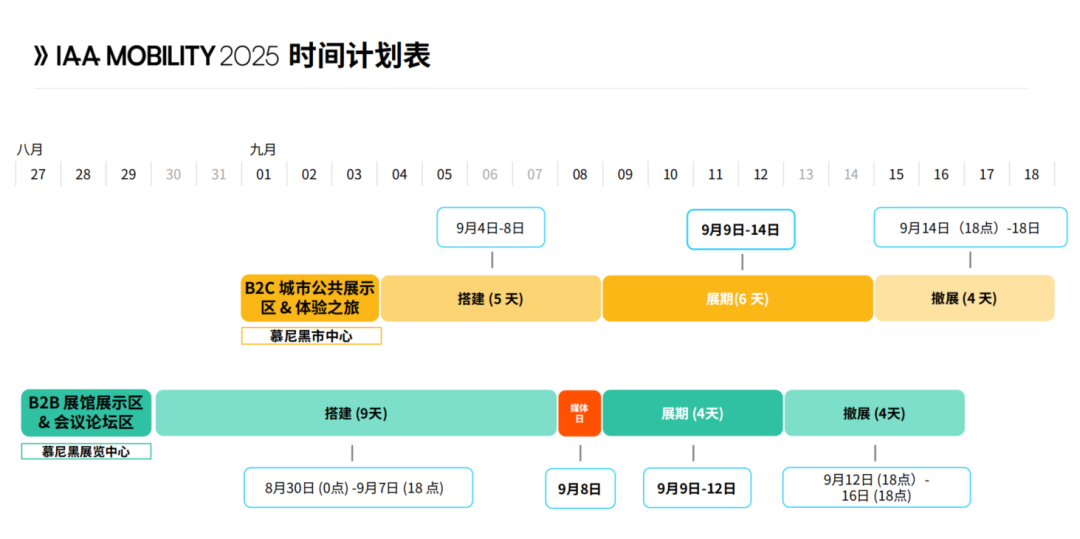The height and width of the screenshot is (539, 1080).
Task: Click date 04 in the calendar row
Action: (x=399, y=175)
